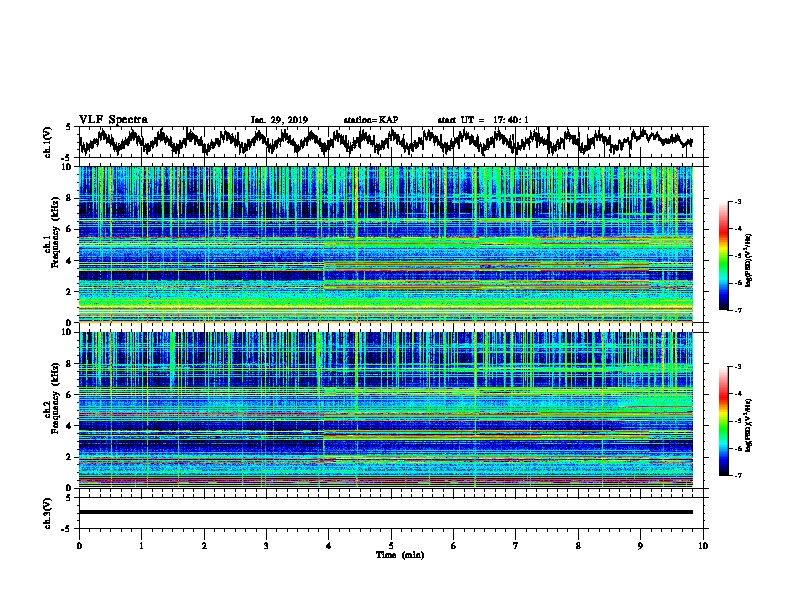Screen dimensions: 792x612
Task: Click the log(PSD) label beside the lower color bar
Action: point(749,424)
